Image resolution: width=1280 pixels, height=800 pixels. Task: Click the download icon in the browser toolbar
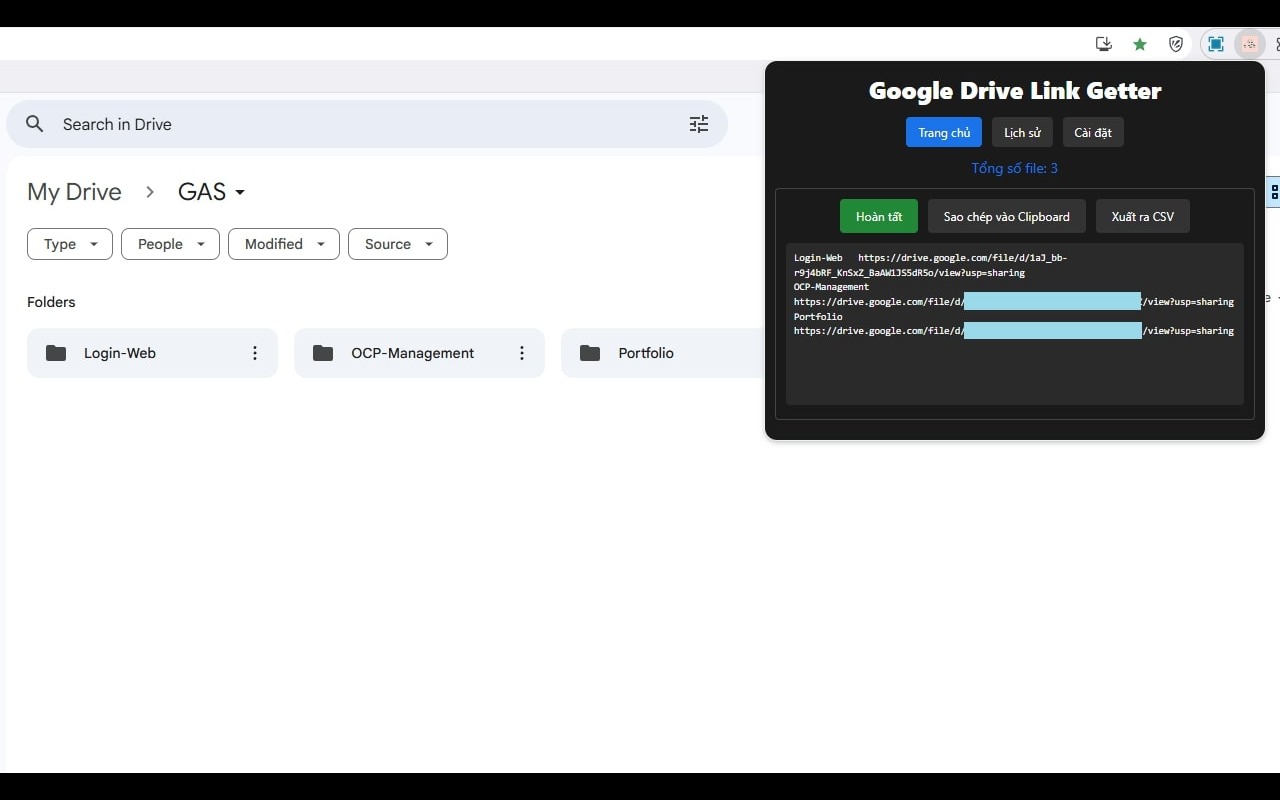[1103, 44]
